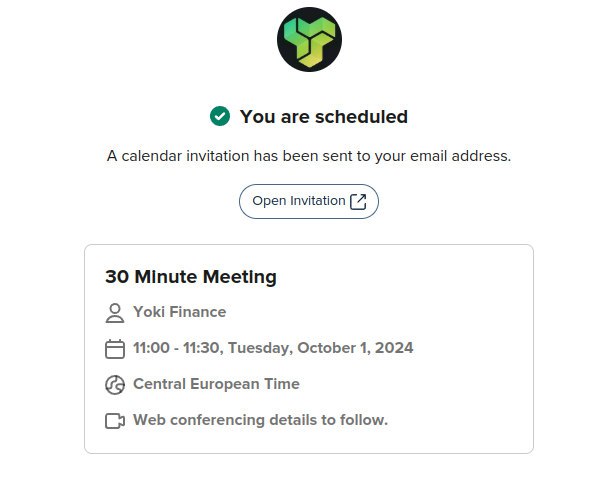Click the Yoki Finance logo at top
This screenshot has height=486, width=608.
coord(309,40)
